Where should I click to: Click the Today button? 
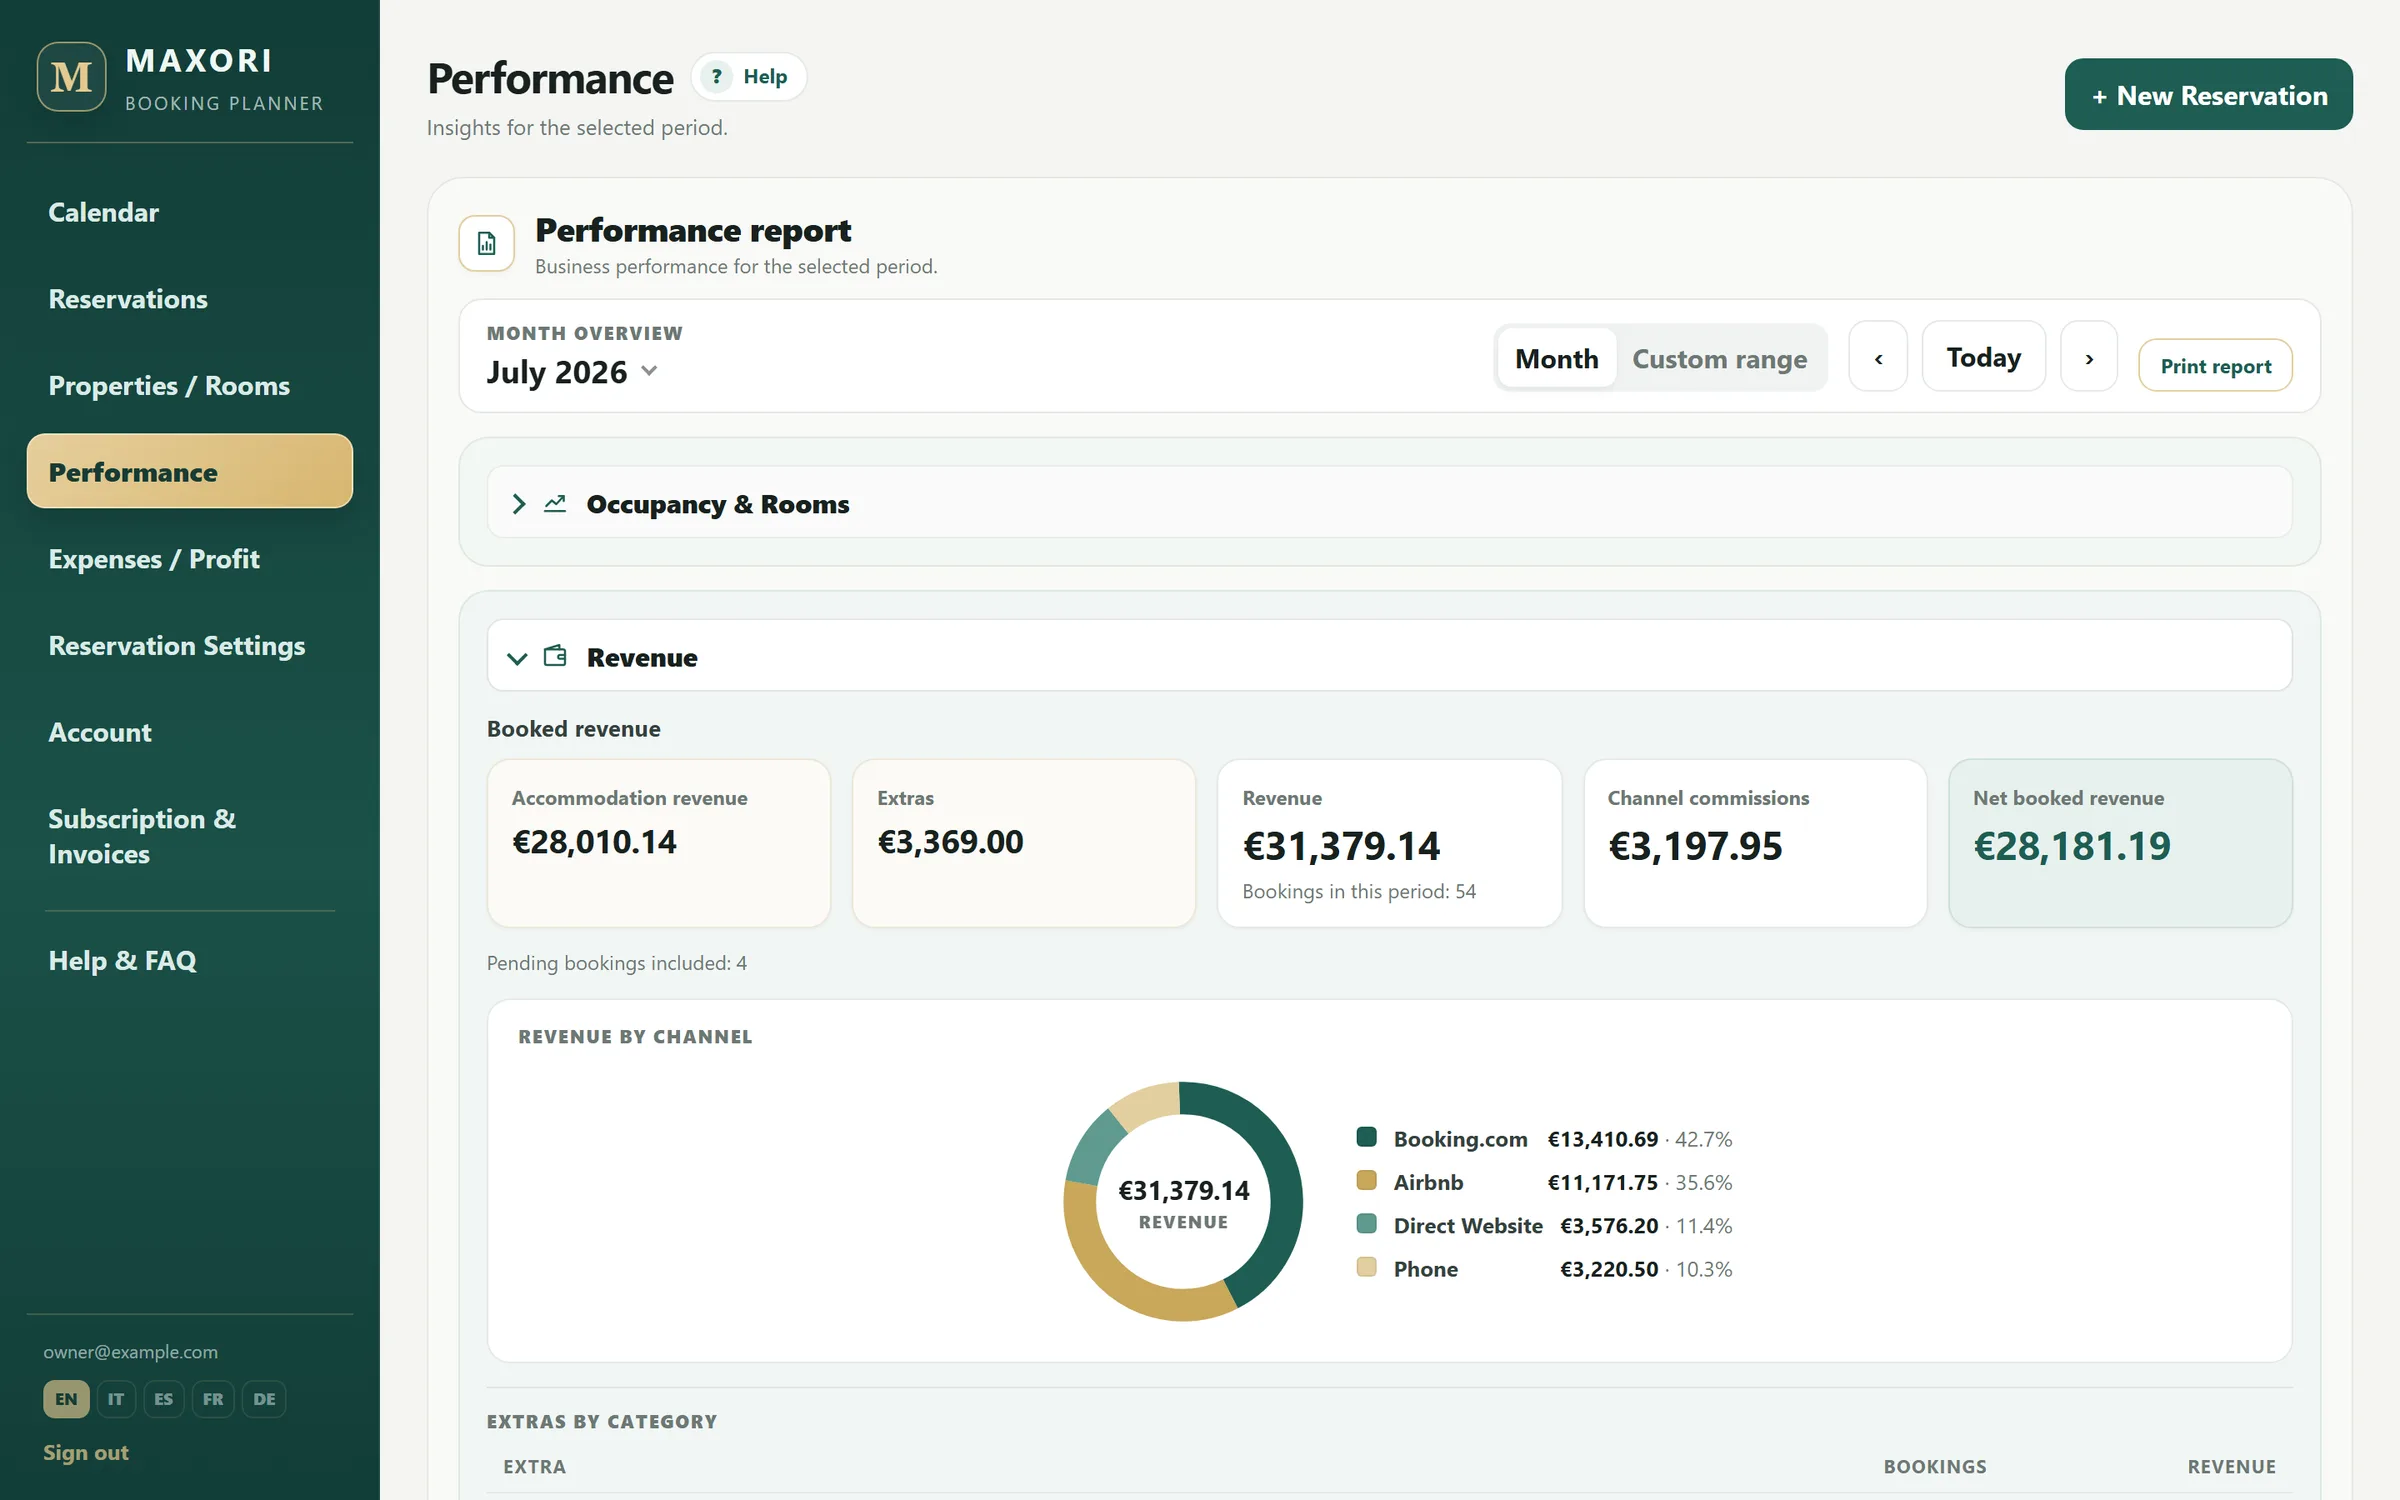pyautogui.click(x=1983, y=357)
